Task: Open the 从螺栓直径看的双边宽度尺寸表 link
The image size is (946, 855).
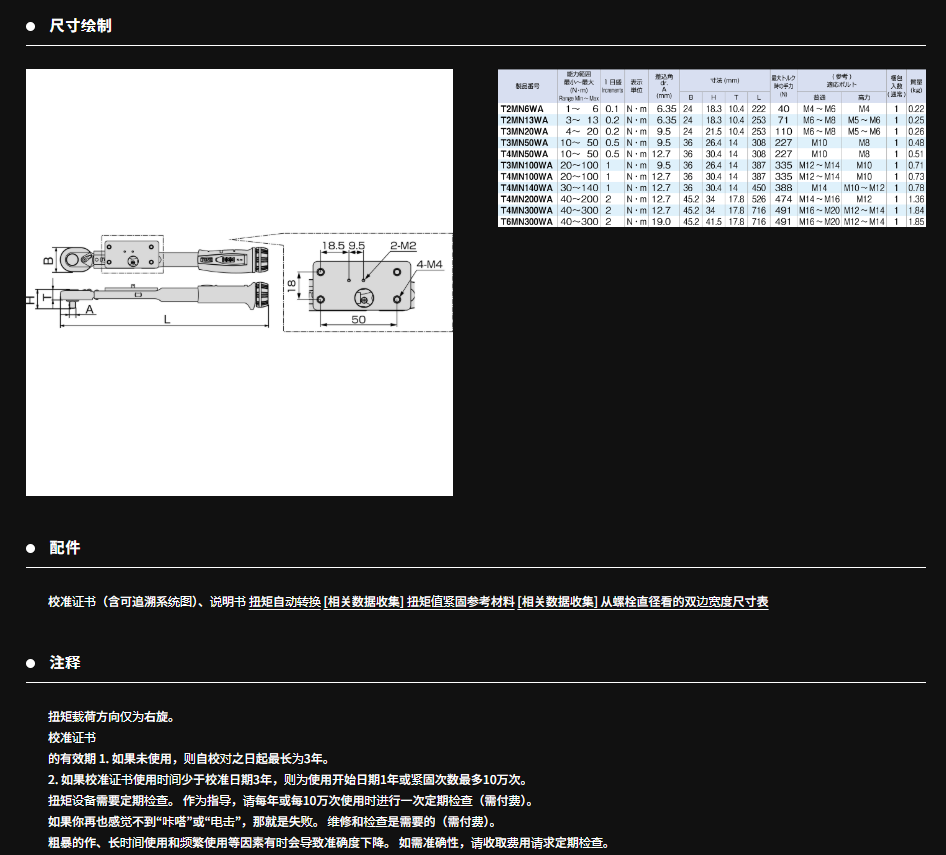Action: (x=684, y=602)
